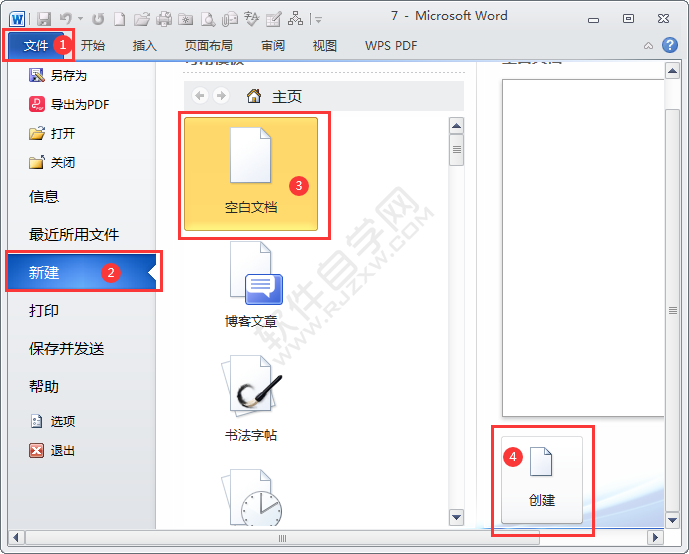Click 退出 to exit Word
The height and width of the screenshot is (554, 689).
[52, 450]
